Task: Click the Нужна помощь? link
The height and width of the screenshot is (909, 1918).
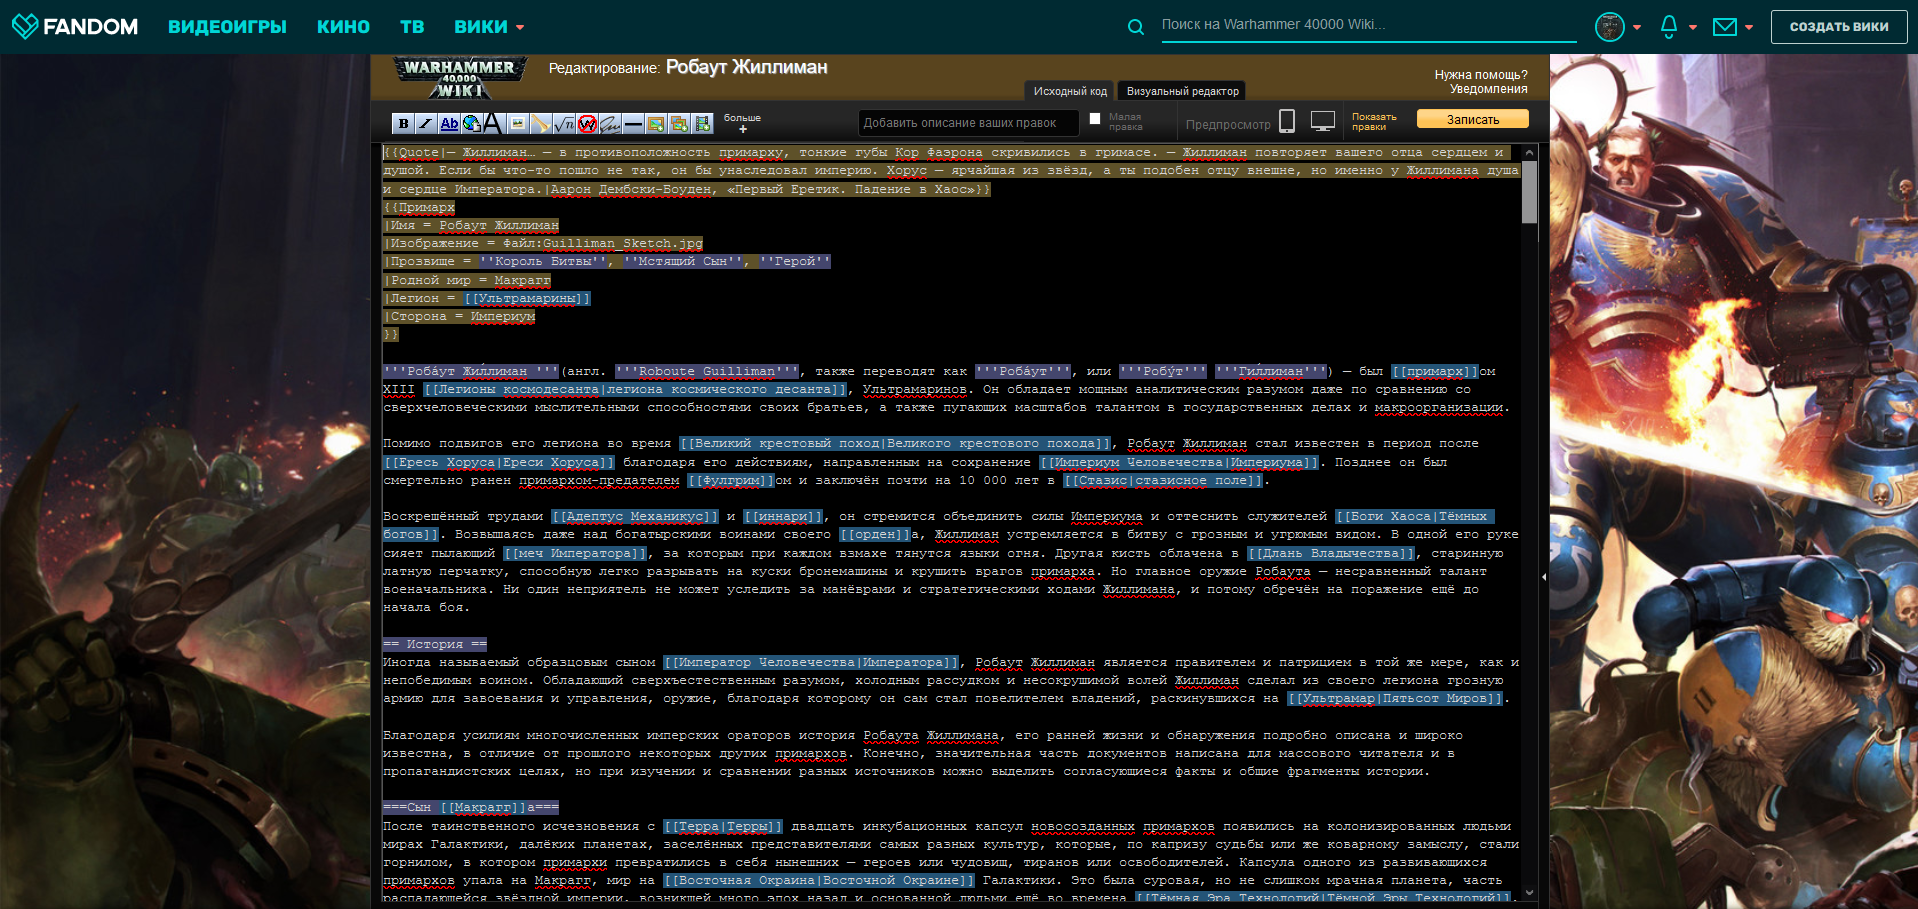Action: click(1481, 75)
